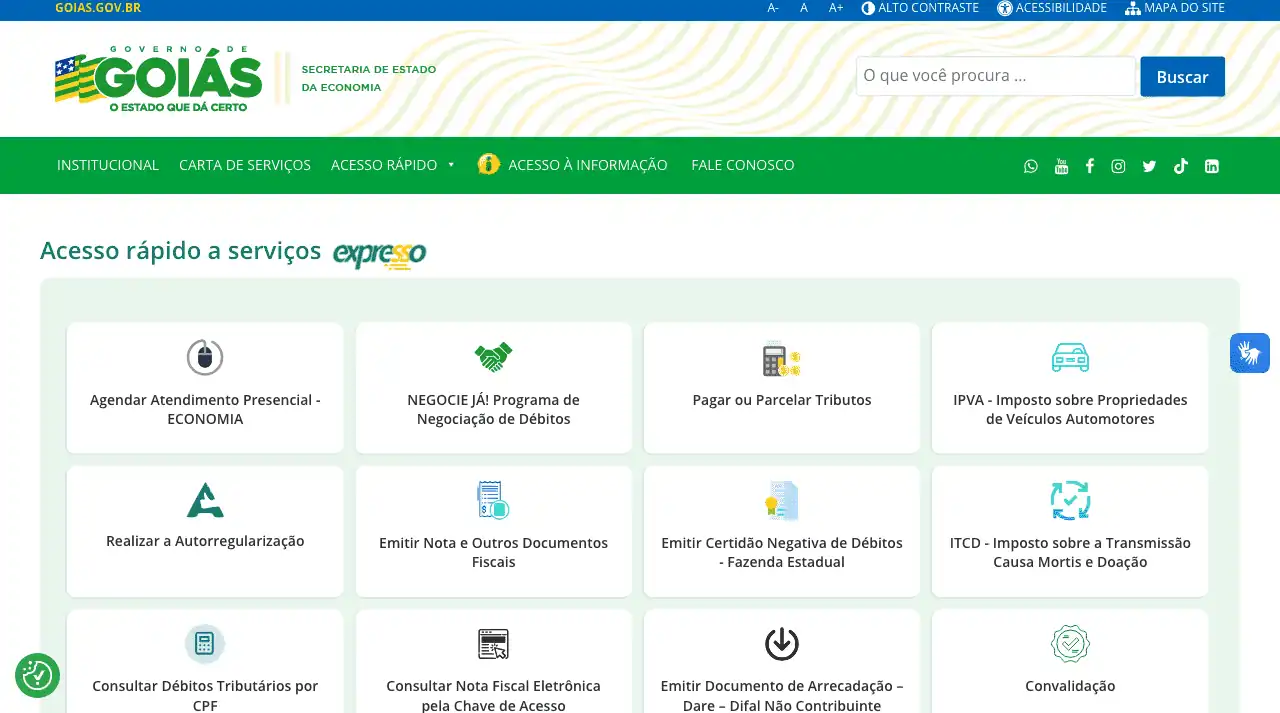This screenshot has width=1280, height=713.
Task: Expand the Acesso Rápido dropdown menu
Action: click(393, 165)
